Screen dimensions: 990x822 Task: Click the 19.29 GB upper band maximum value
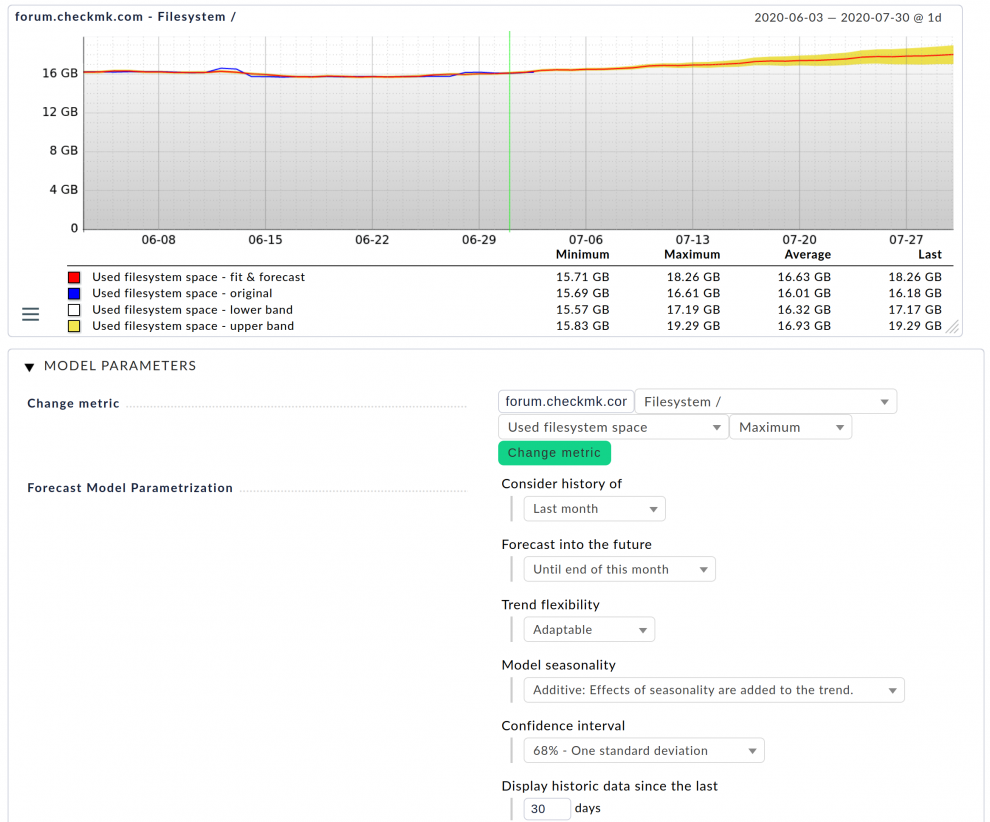coord(693,326)
